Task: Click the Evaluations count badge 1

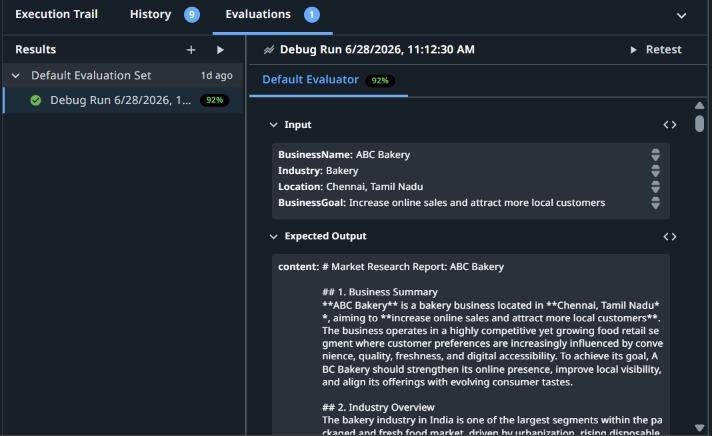Action: click(x=312, y=15)
